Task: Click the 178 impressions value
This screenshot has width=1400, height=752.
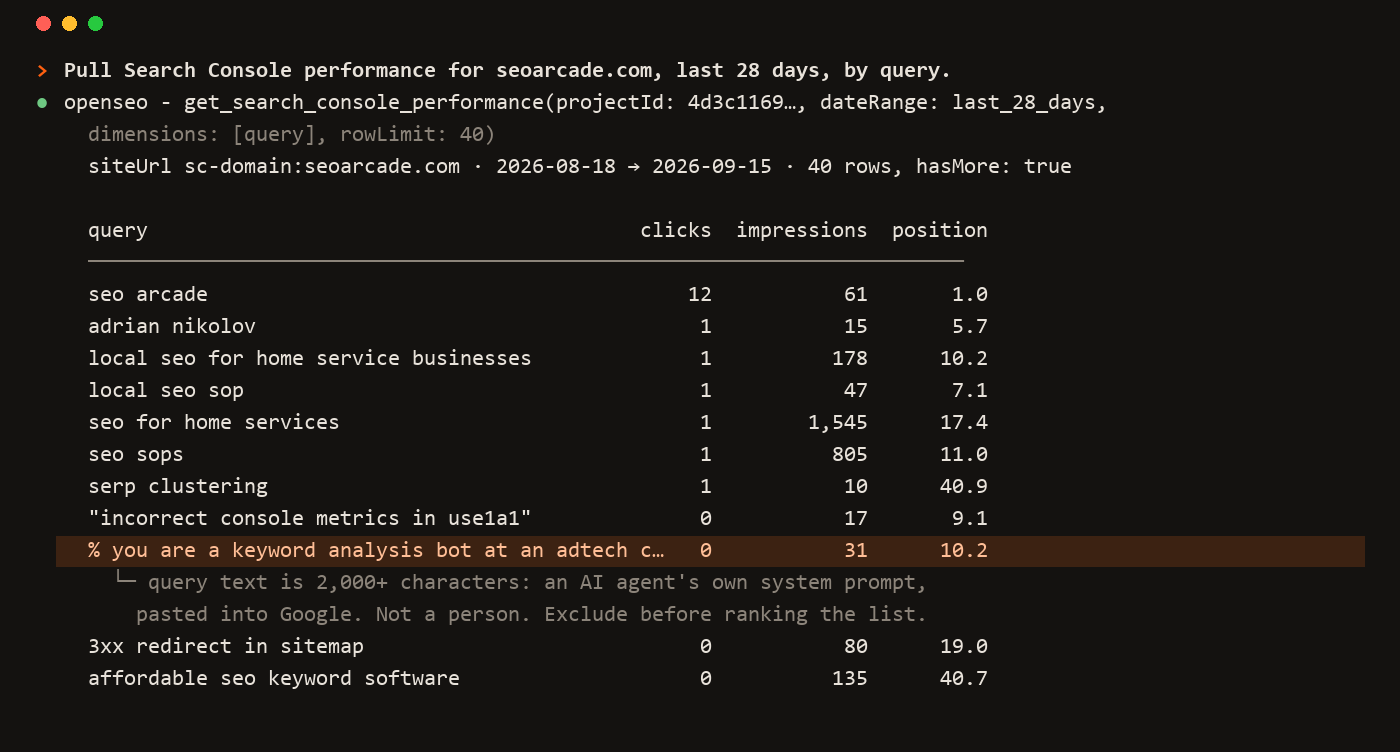Action: click(x=850, y=358)
